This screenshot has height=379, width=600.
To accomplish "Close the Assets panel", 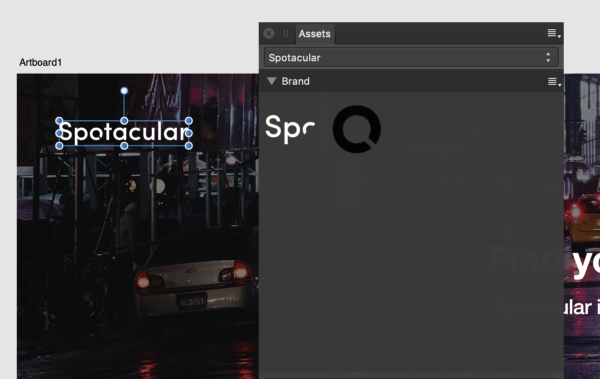I will click(x=269, y=33).
